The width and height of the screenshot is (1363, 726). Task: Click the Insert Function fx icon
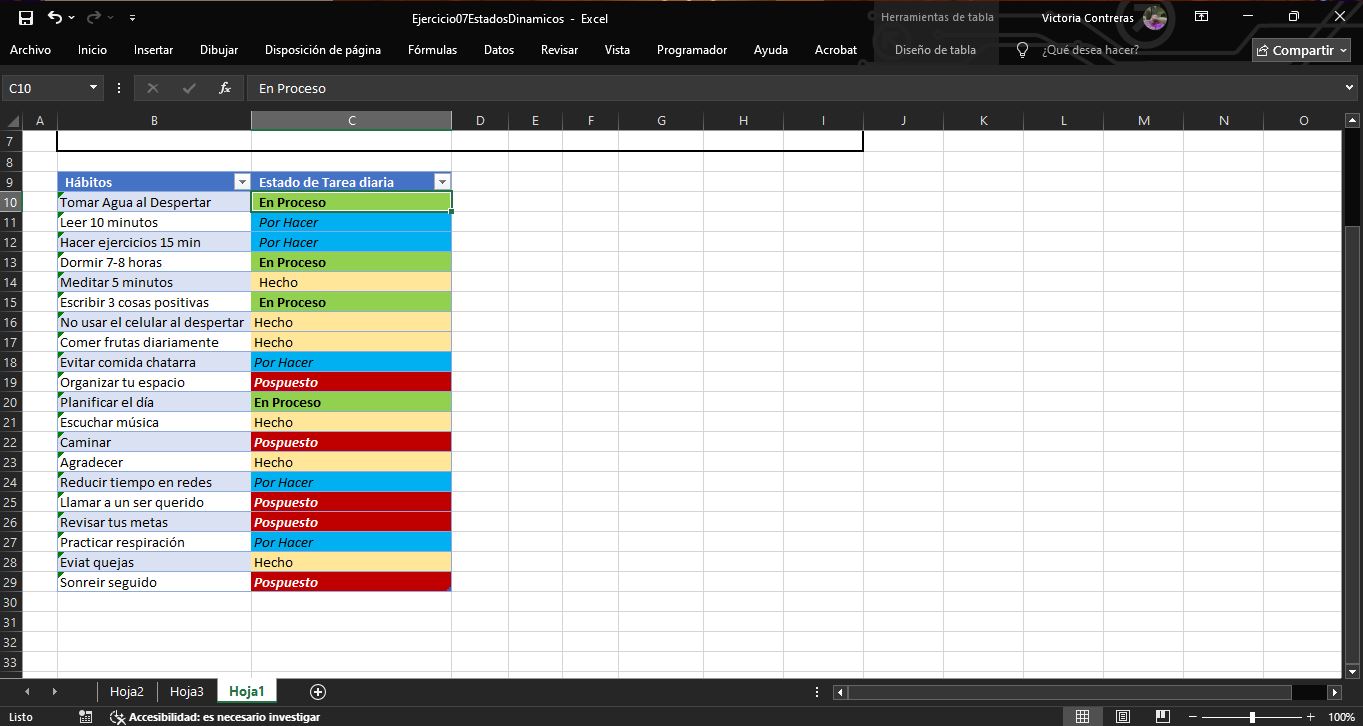click(225, 88)
